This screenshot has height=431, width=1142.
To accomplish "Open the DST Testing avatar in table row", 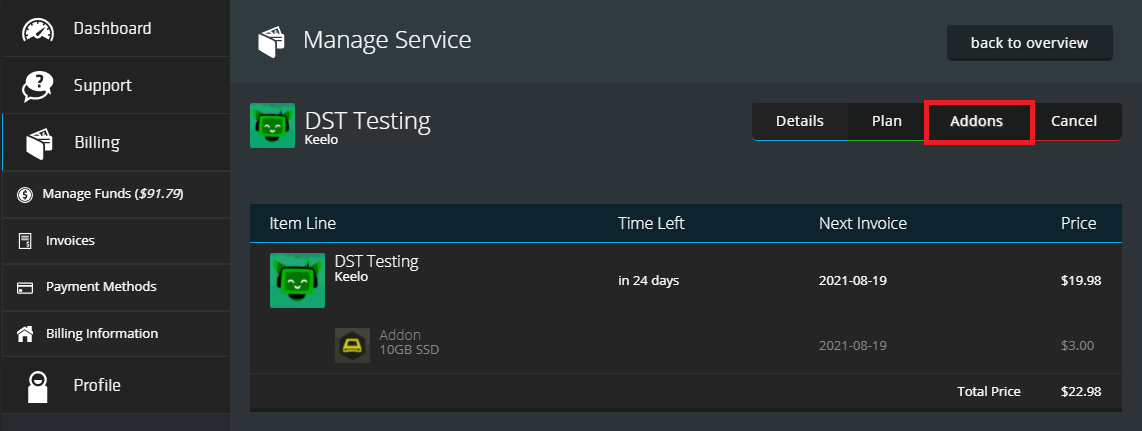I will tap(297, 280).
